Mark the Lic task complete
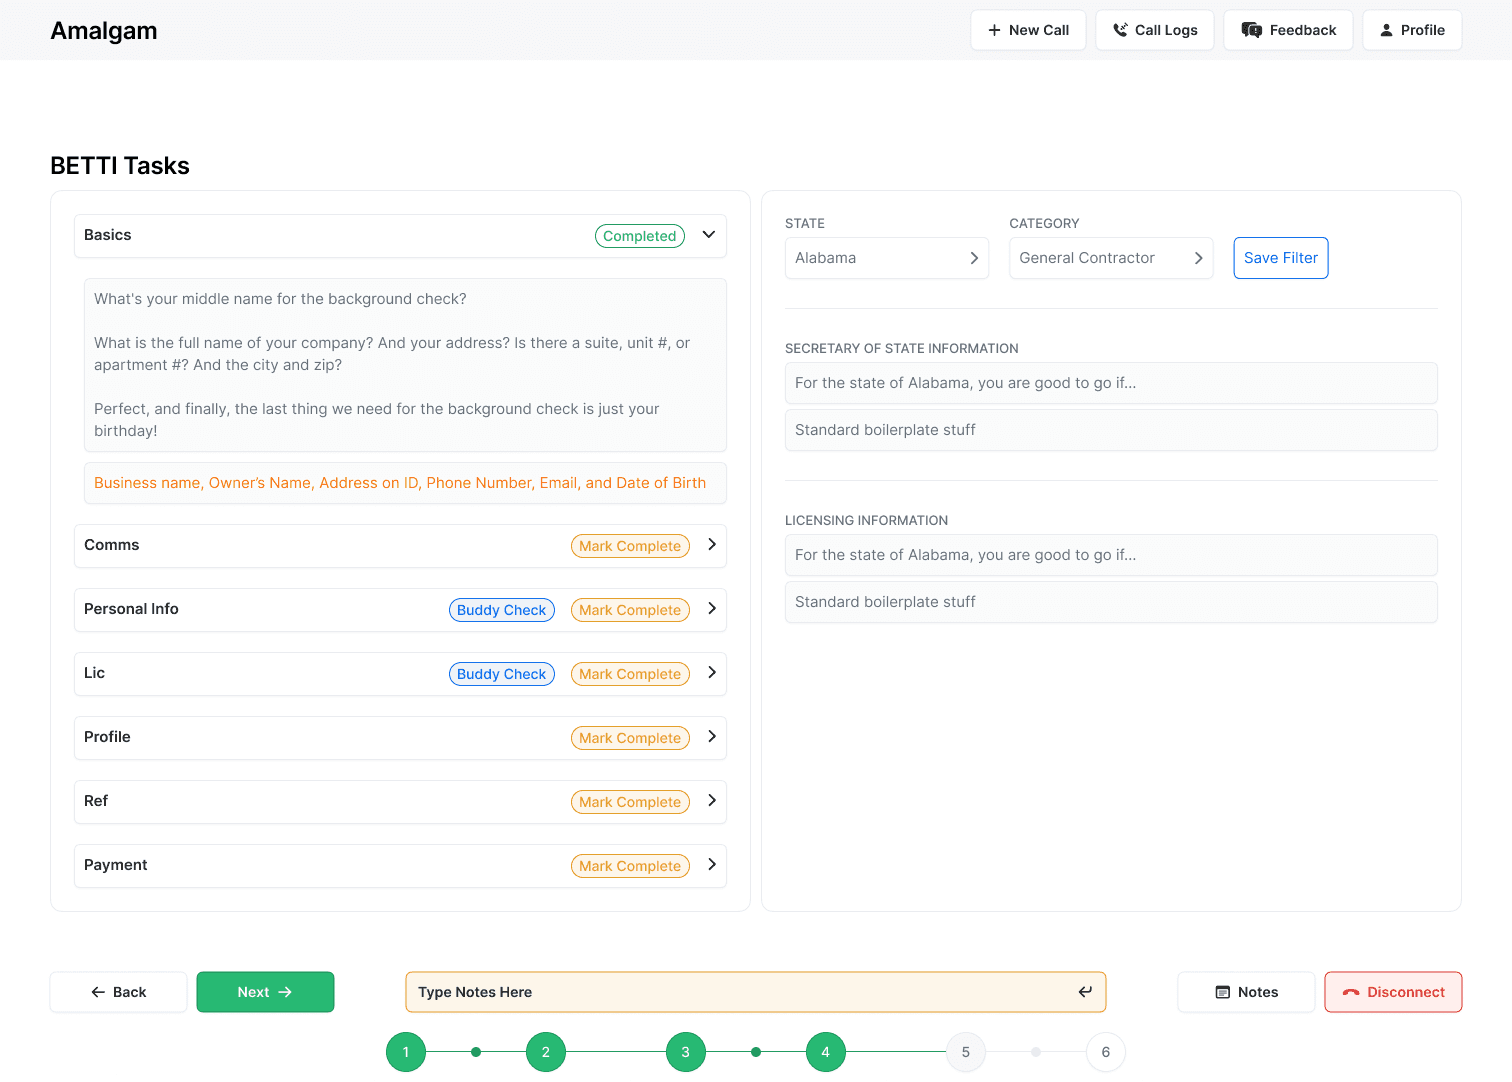1512x1082 pixels. tap(630, 674)
